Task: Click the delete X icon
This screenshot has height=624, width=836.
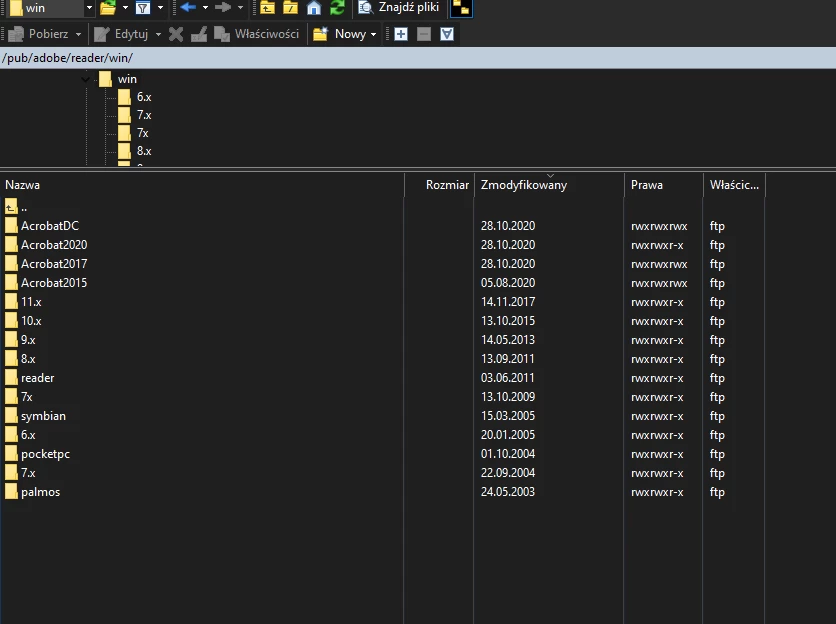Action: [176, 34]
